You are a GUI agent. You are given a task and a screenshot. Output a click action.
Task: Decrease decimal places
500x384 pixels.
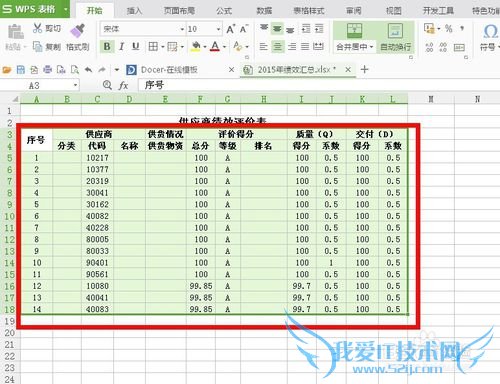point(443,47)
